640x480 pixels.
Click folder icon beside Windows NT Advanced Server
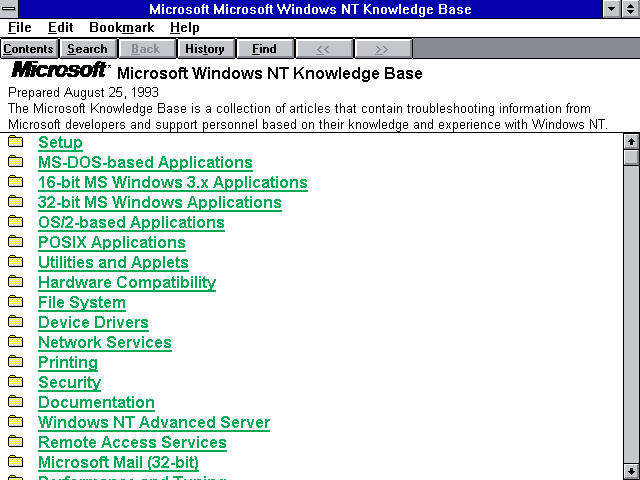point(16,421)
